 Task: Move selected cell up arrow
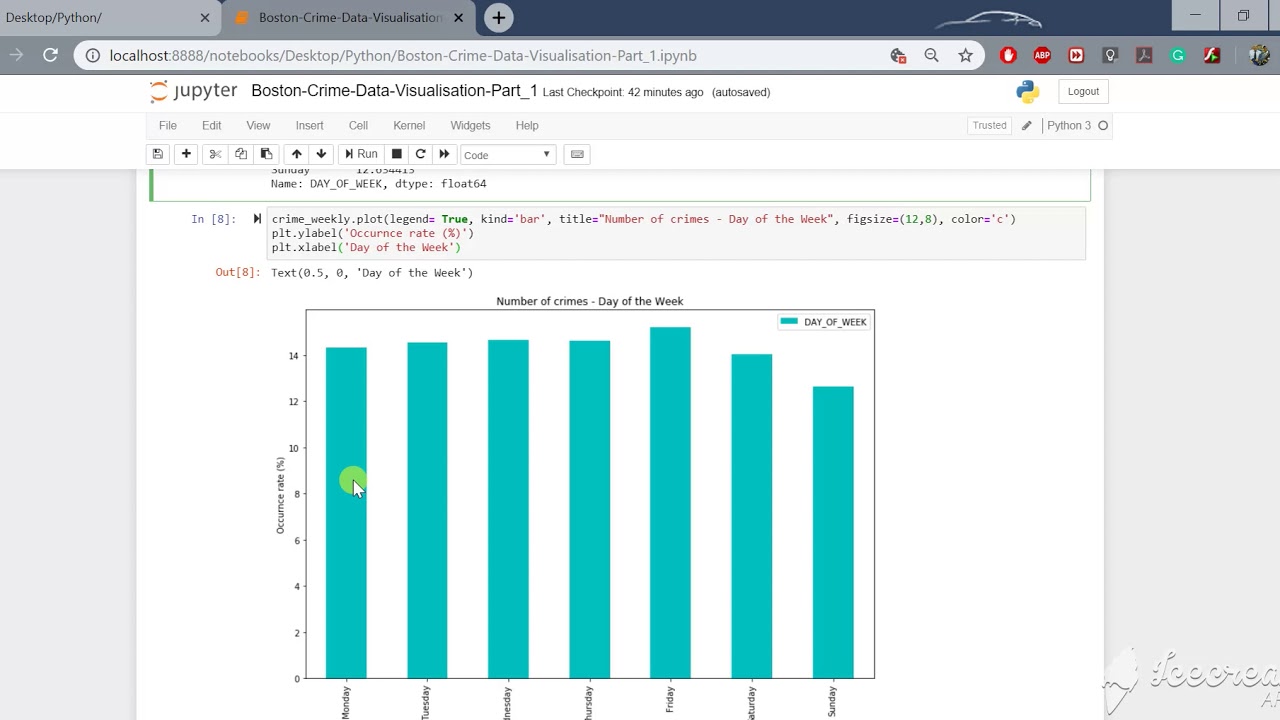click(x=296, y=154)
